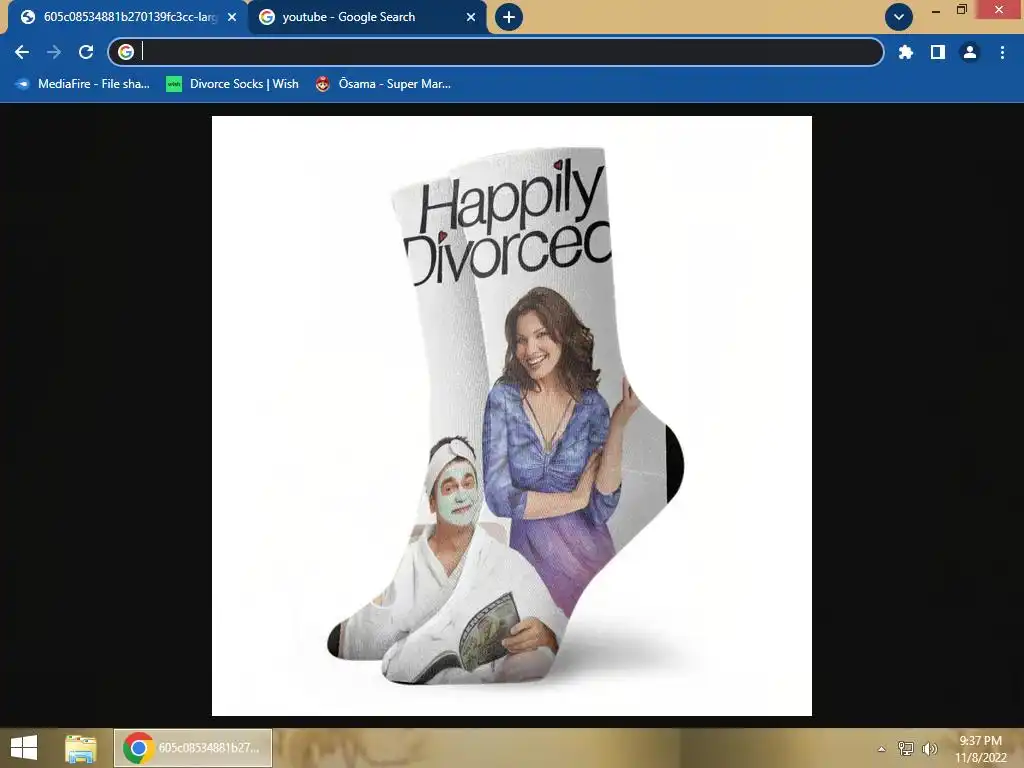Open the Chrome profile avatar

click(970, 52)
